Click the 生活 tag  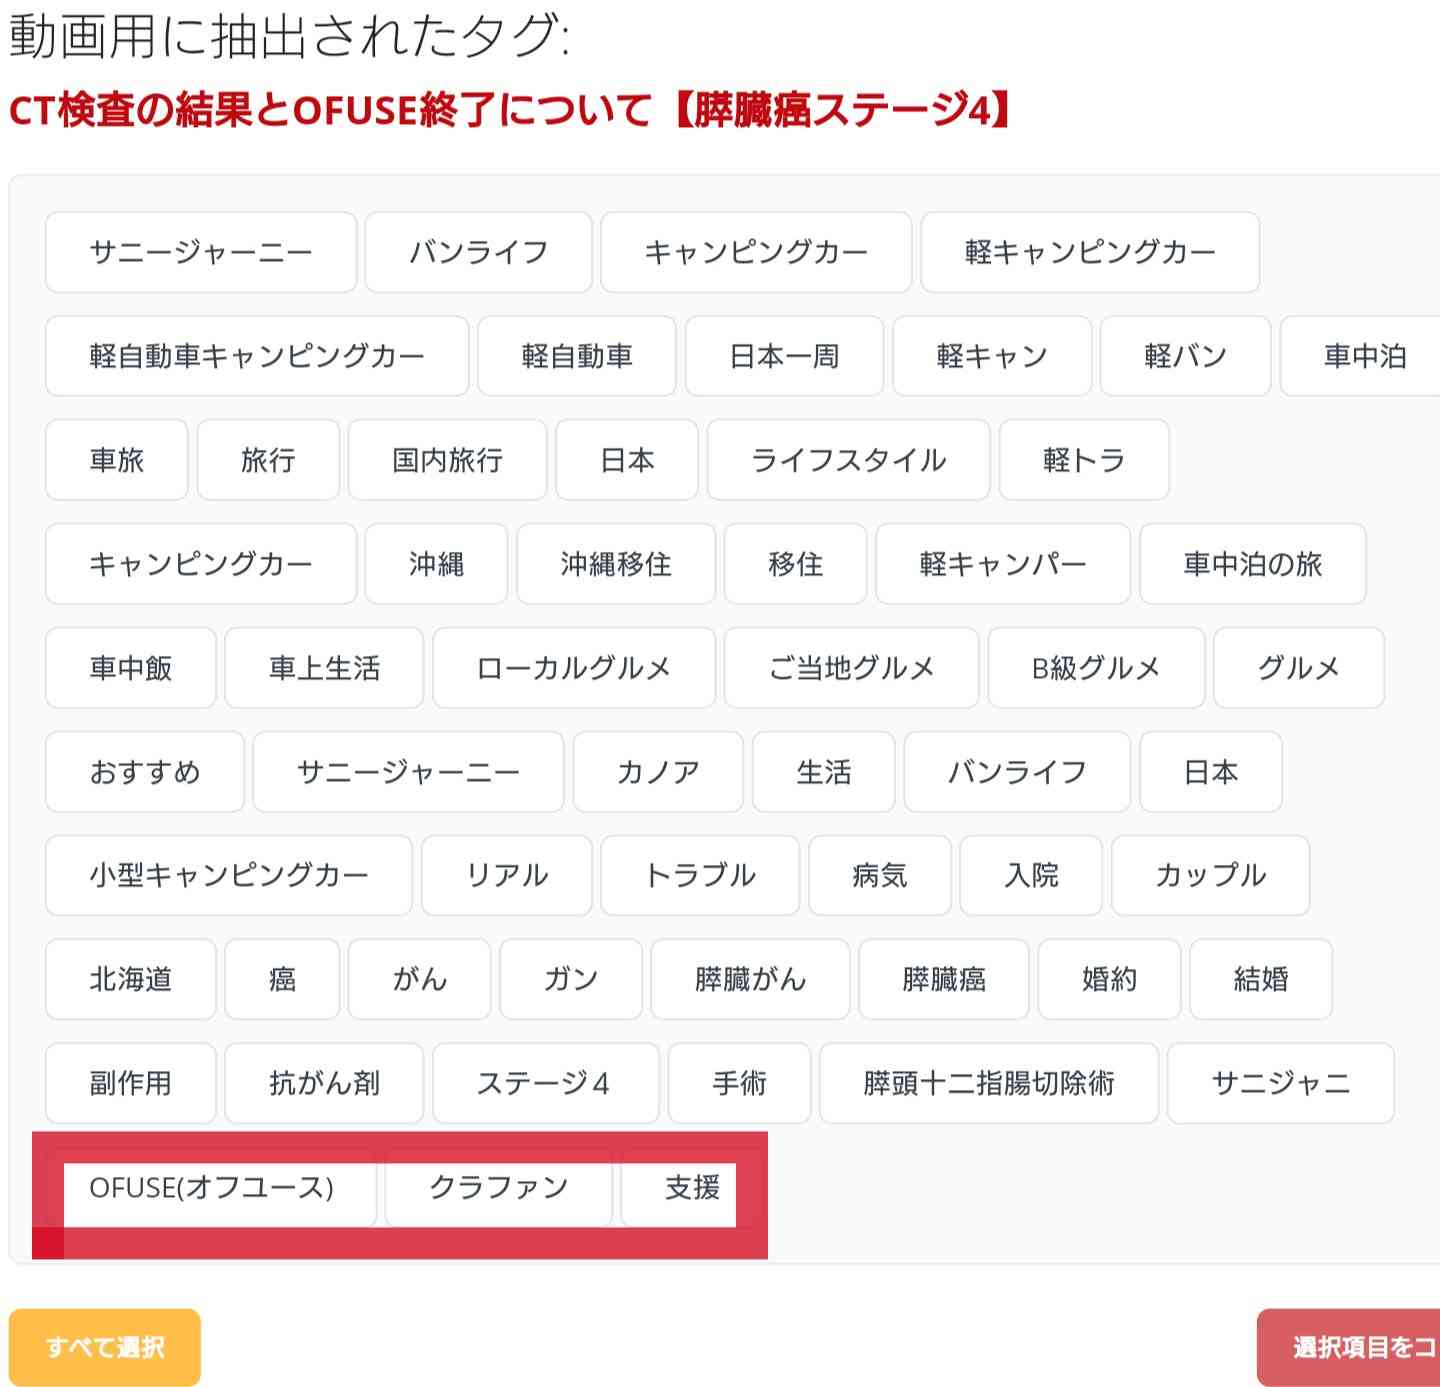point(824,772)
